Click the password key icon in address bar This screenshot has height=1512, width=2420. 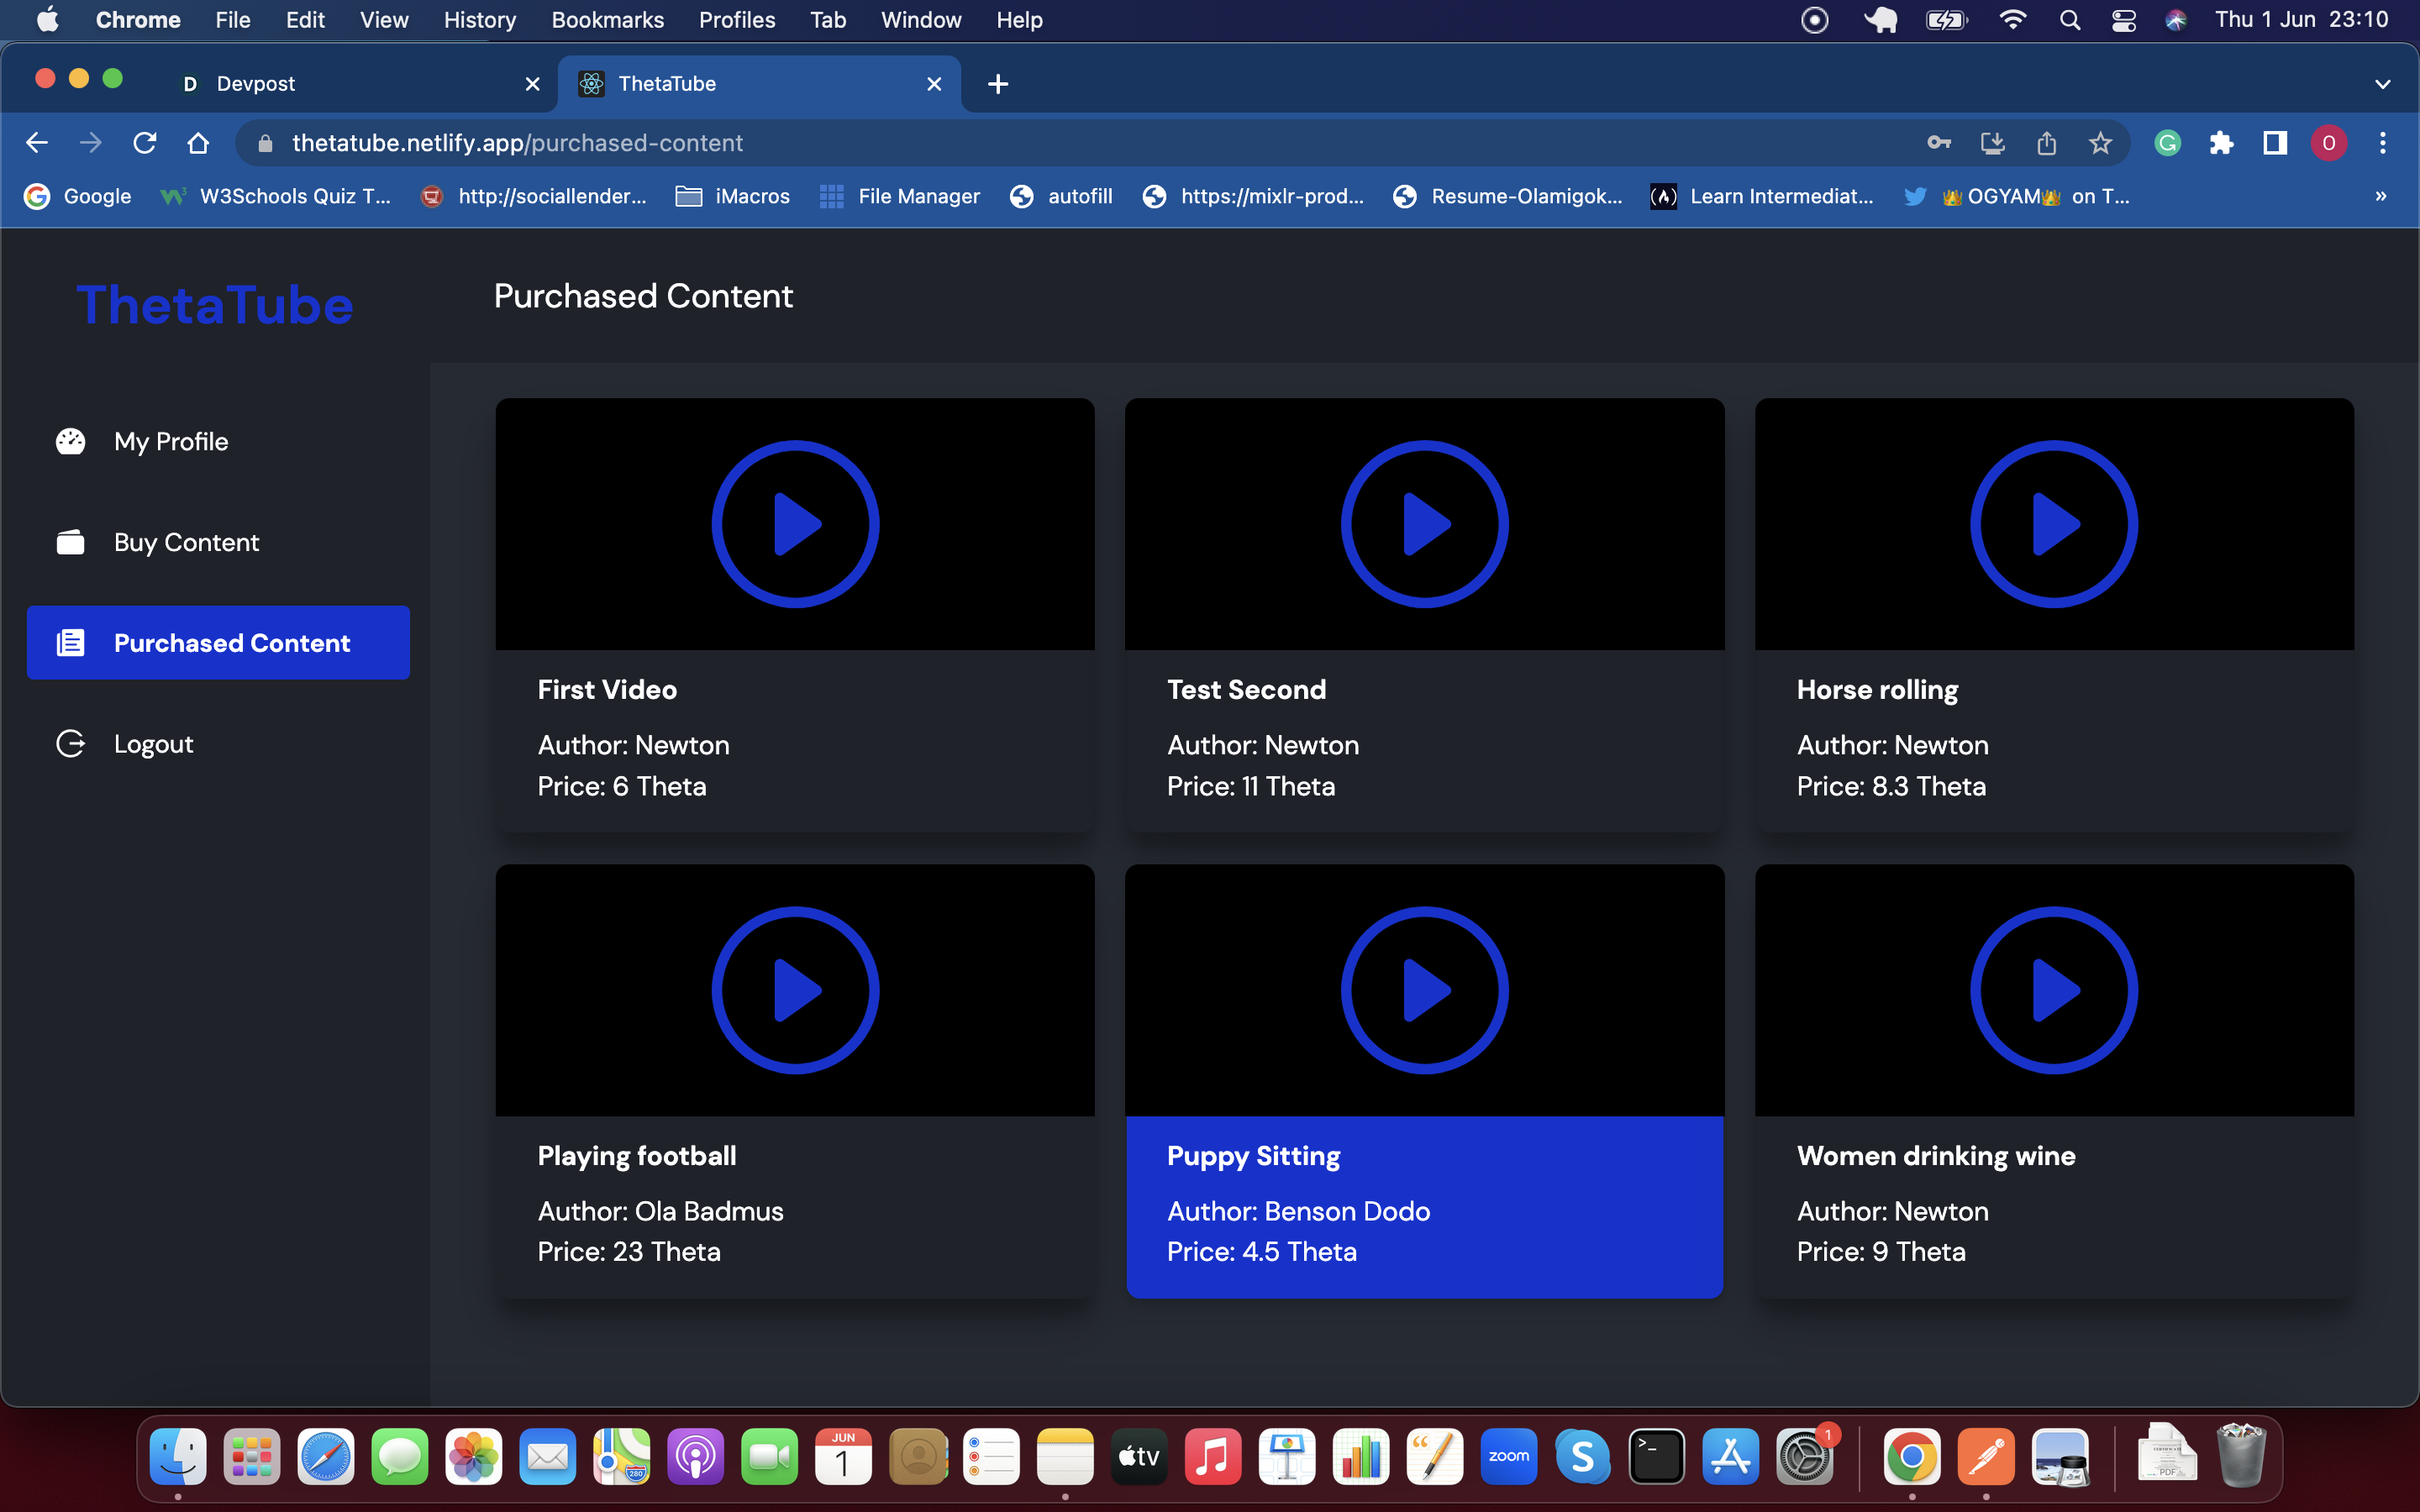(1938, 143)
